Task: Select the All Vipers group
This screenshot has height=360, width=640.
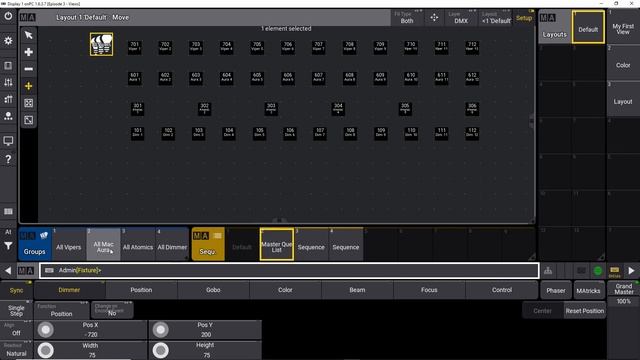Action: (69, 244)
